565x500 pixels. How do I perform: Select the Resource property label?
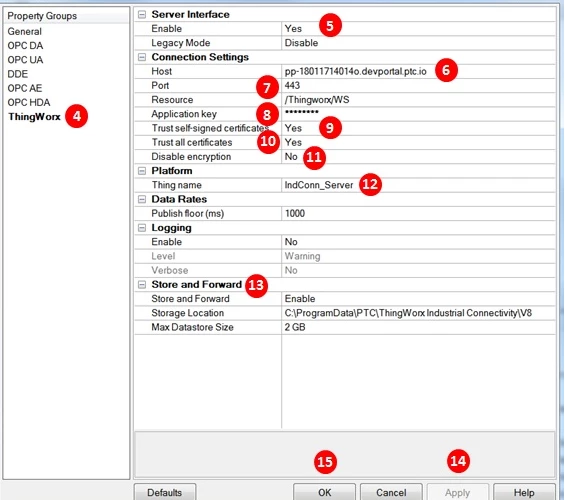coord(172,100)
